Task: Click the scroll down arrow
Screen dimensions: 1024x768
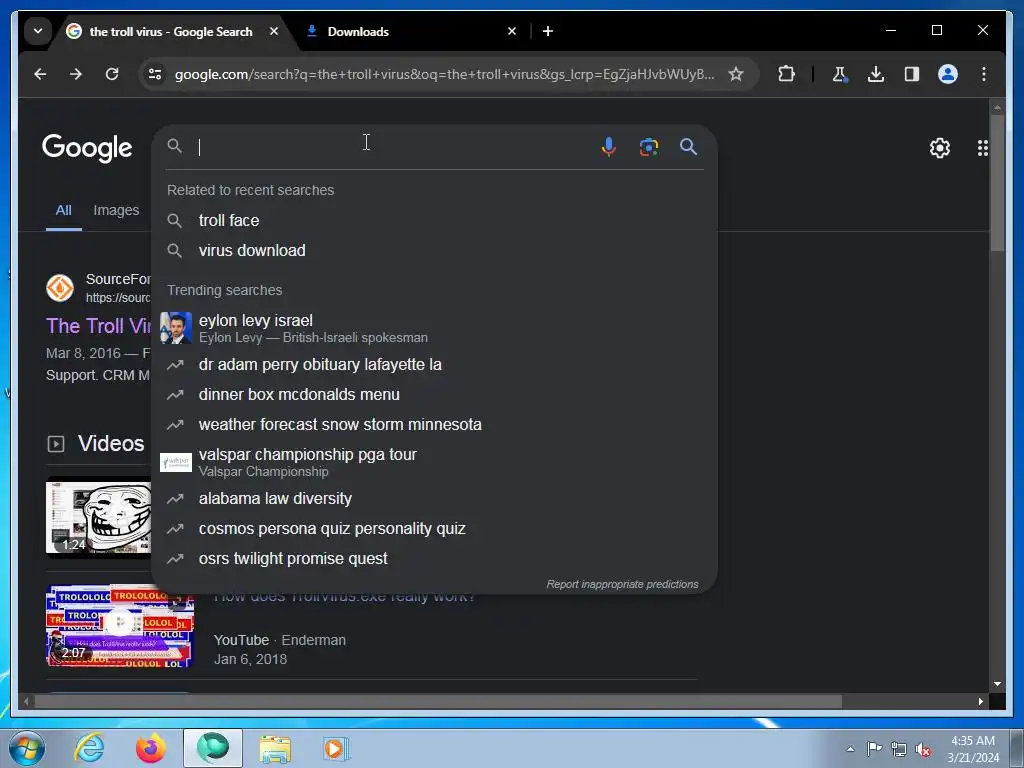Action: click(997, 684)
